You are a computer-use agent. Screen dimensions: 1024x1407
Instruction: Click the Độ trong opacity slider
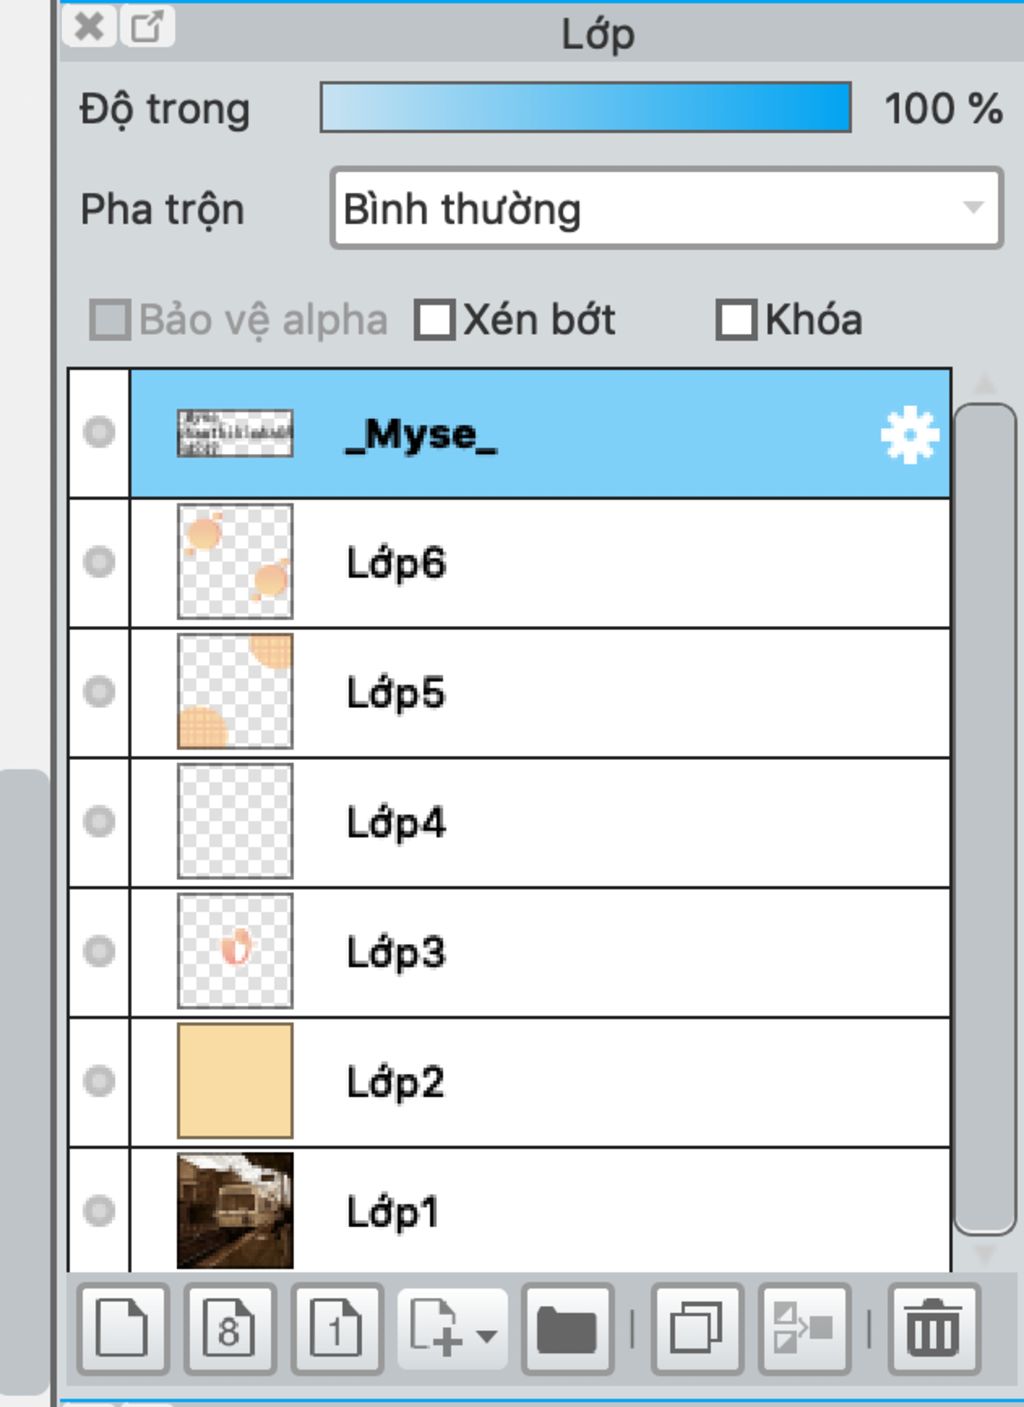[586, 108]
